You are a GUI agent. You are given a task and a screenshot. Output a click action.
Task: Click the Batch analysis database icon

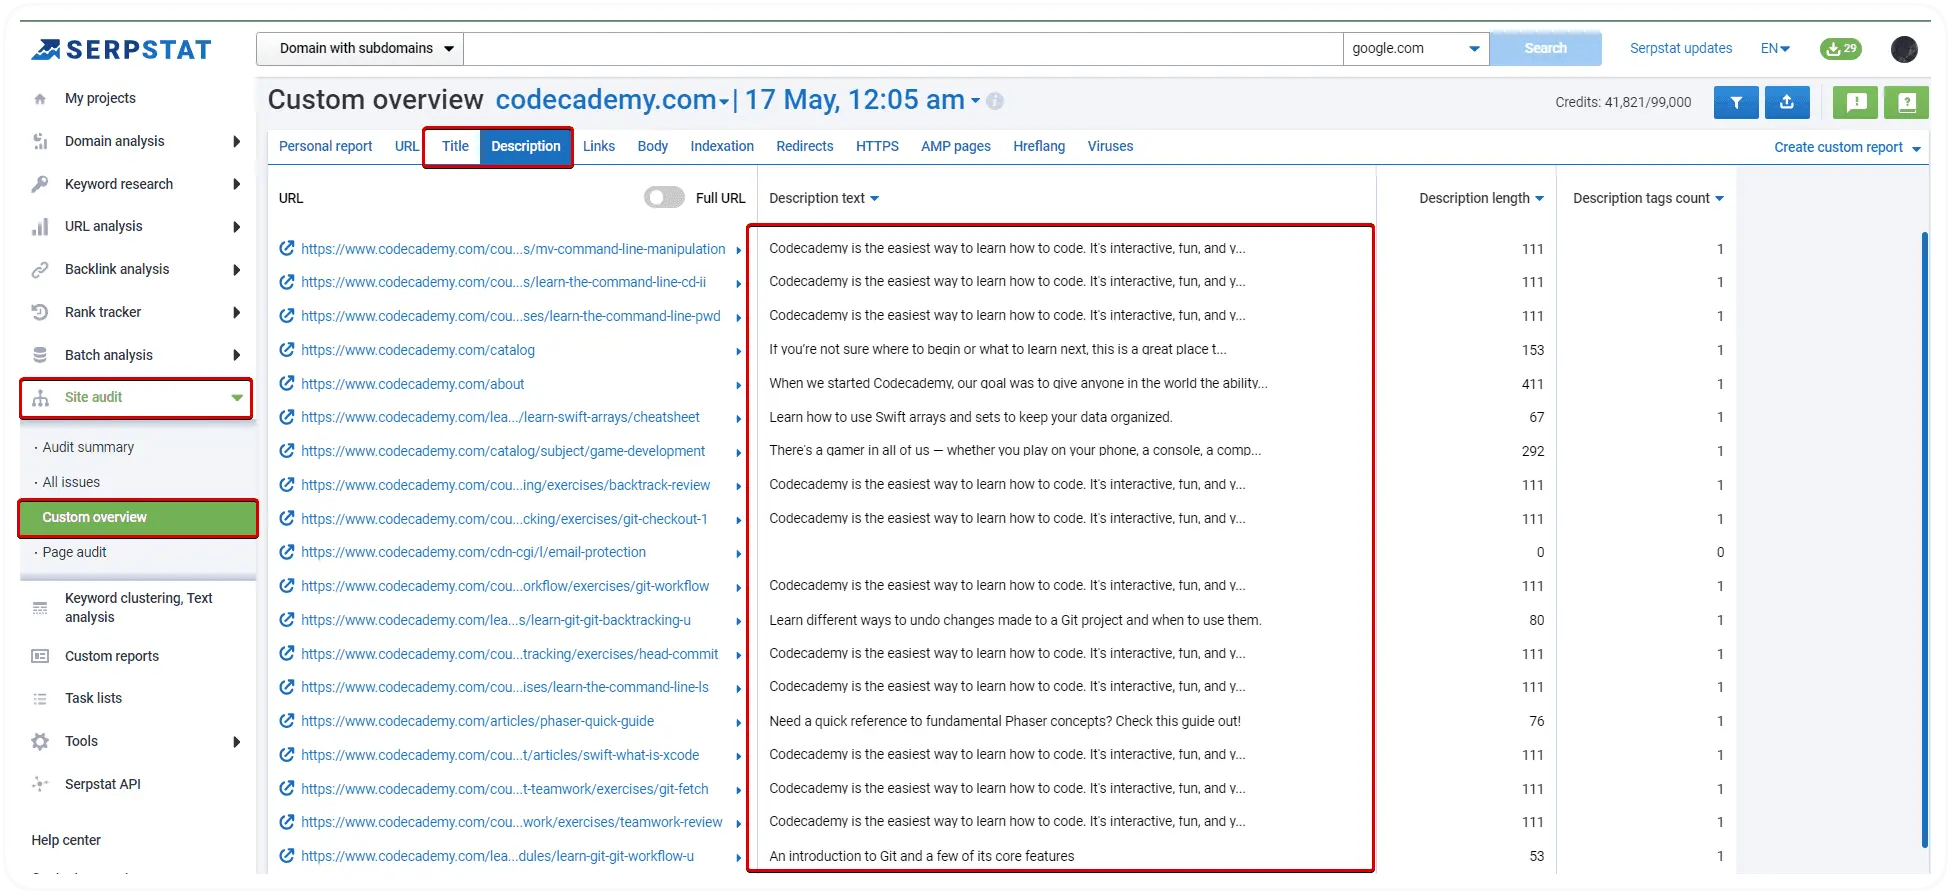[40, 355]
